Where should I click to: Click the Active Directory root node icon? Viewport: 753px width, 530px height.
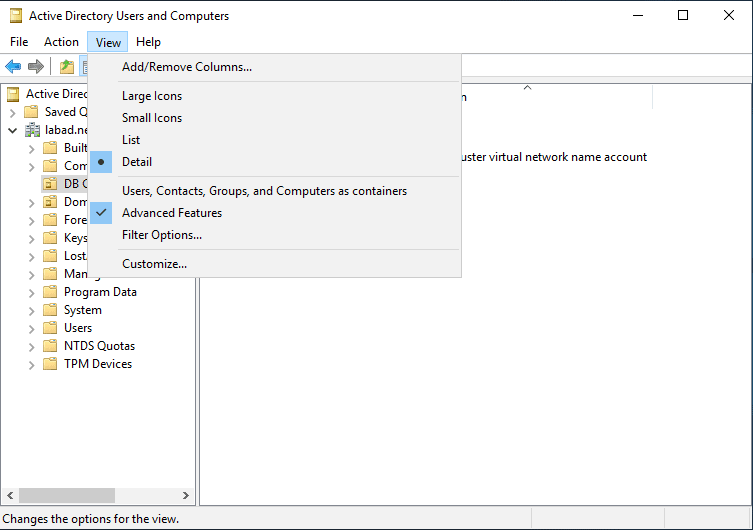pyautogui.click(x=13, y=94)
